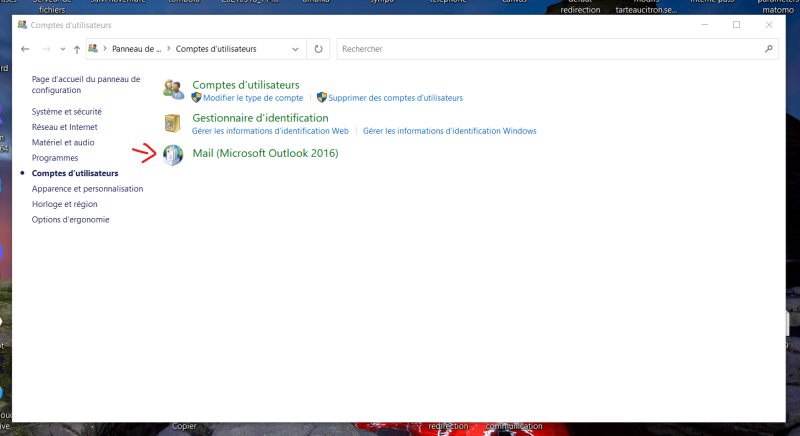Image resolution: width=800 pixels, height=436 pixels.
Task: Minimize the Comptes d'utilisateurs window
Action: click(x=705, y=24)
